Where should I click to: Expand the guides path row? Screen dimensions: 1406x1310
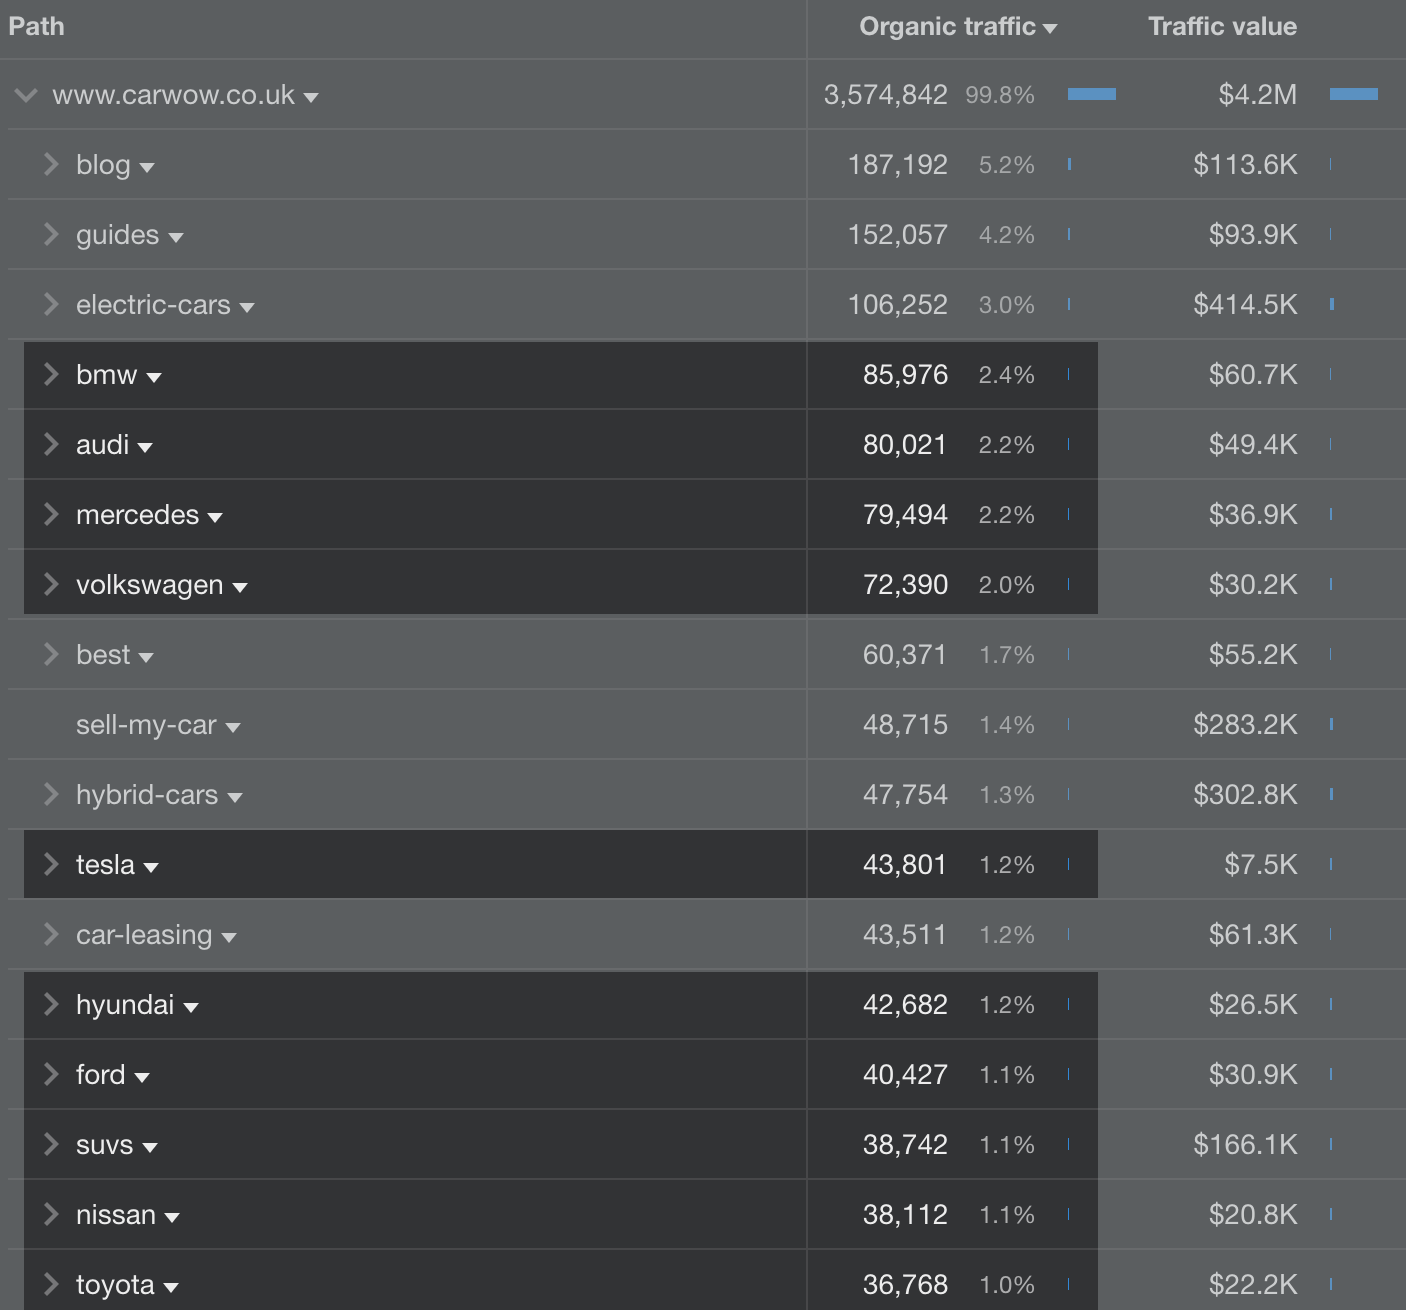(51, 235)
